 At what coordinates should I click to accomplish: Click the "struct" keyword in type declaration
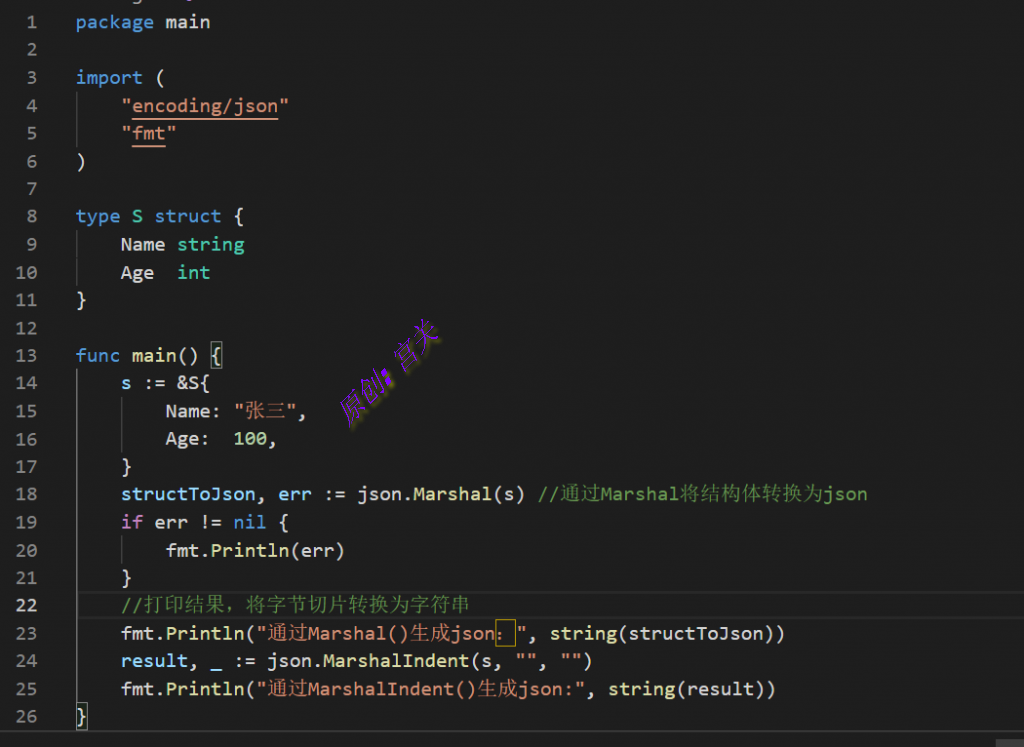187,217
